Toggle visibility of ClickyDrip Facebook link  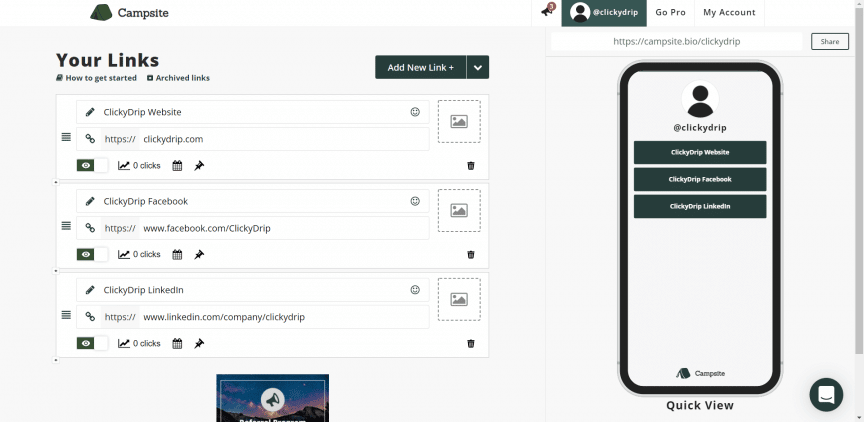click(92, 255)
